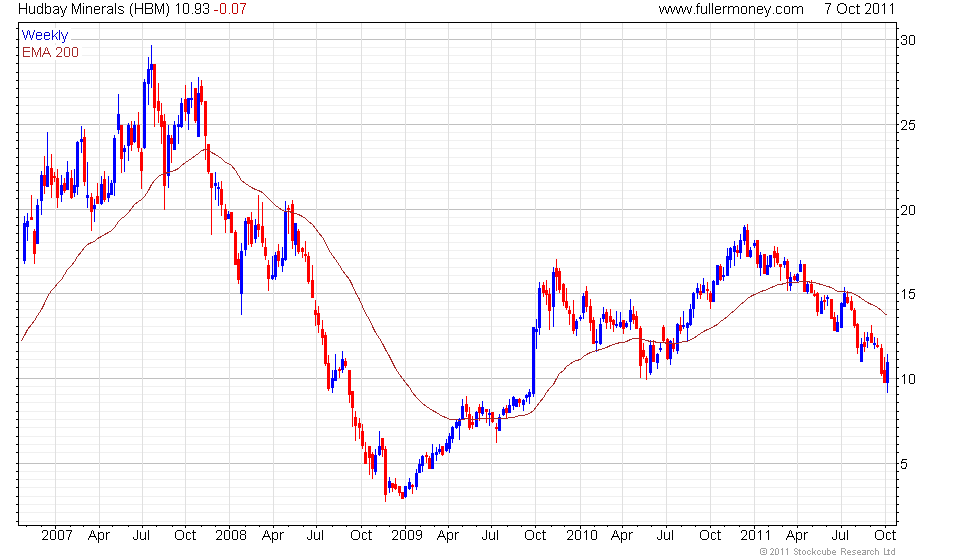The height and width of the screenshot is (560, 980).
Task: Click the Oct label just before 2009
Action: coord(361,536)
